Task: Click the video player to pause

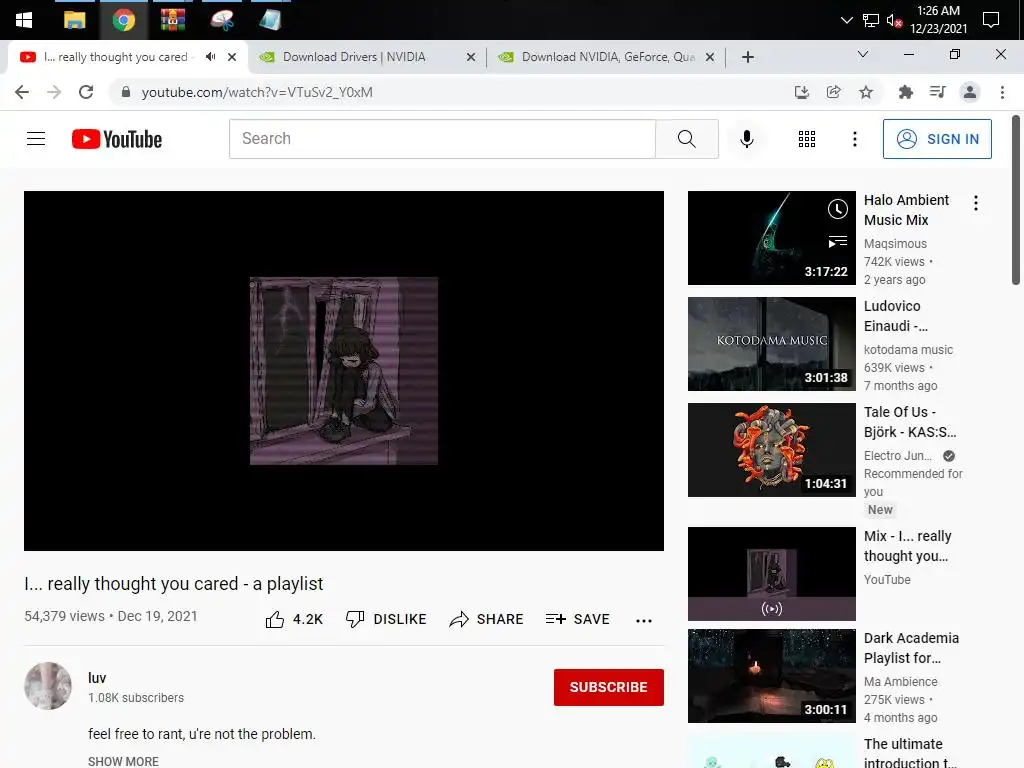Action: click(x=344, y=370)
